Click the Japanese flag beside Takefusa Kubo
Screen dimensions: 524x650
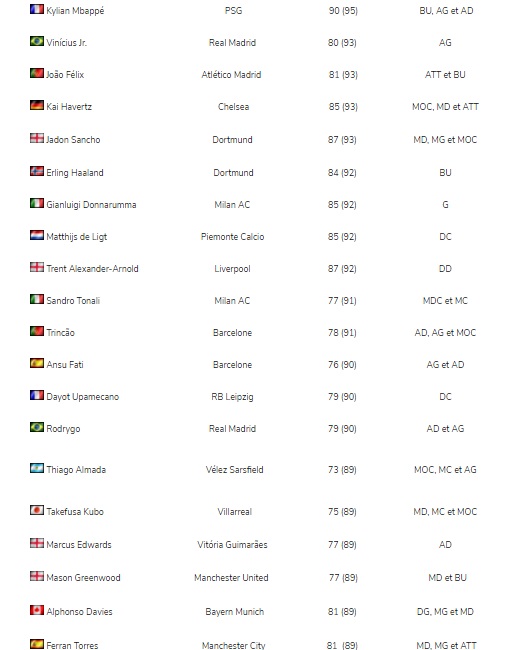[x=37, y=510]
